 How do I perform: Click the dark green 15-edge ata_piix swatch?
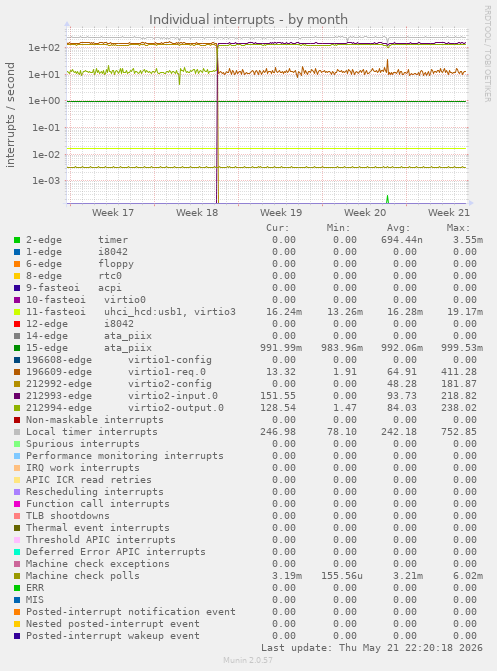tap(17, 348)
